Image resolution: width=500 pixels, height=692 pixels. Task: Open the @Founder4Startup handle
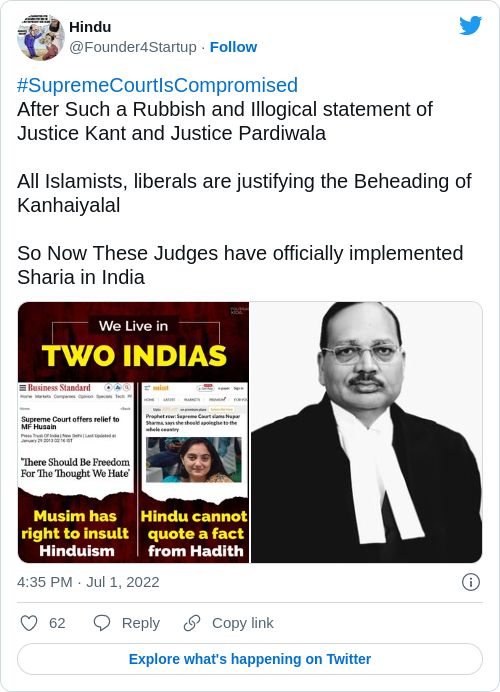click(133, 47)
